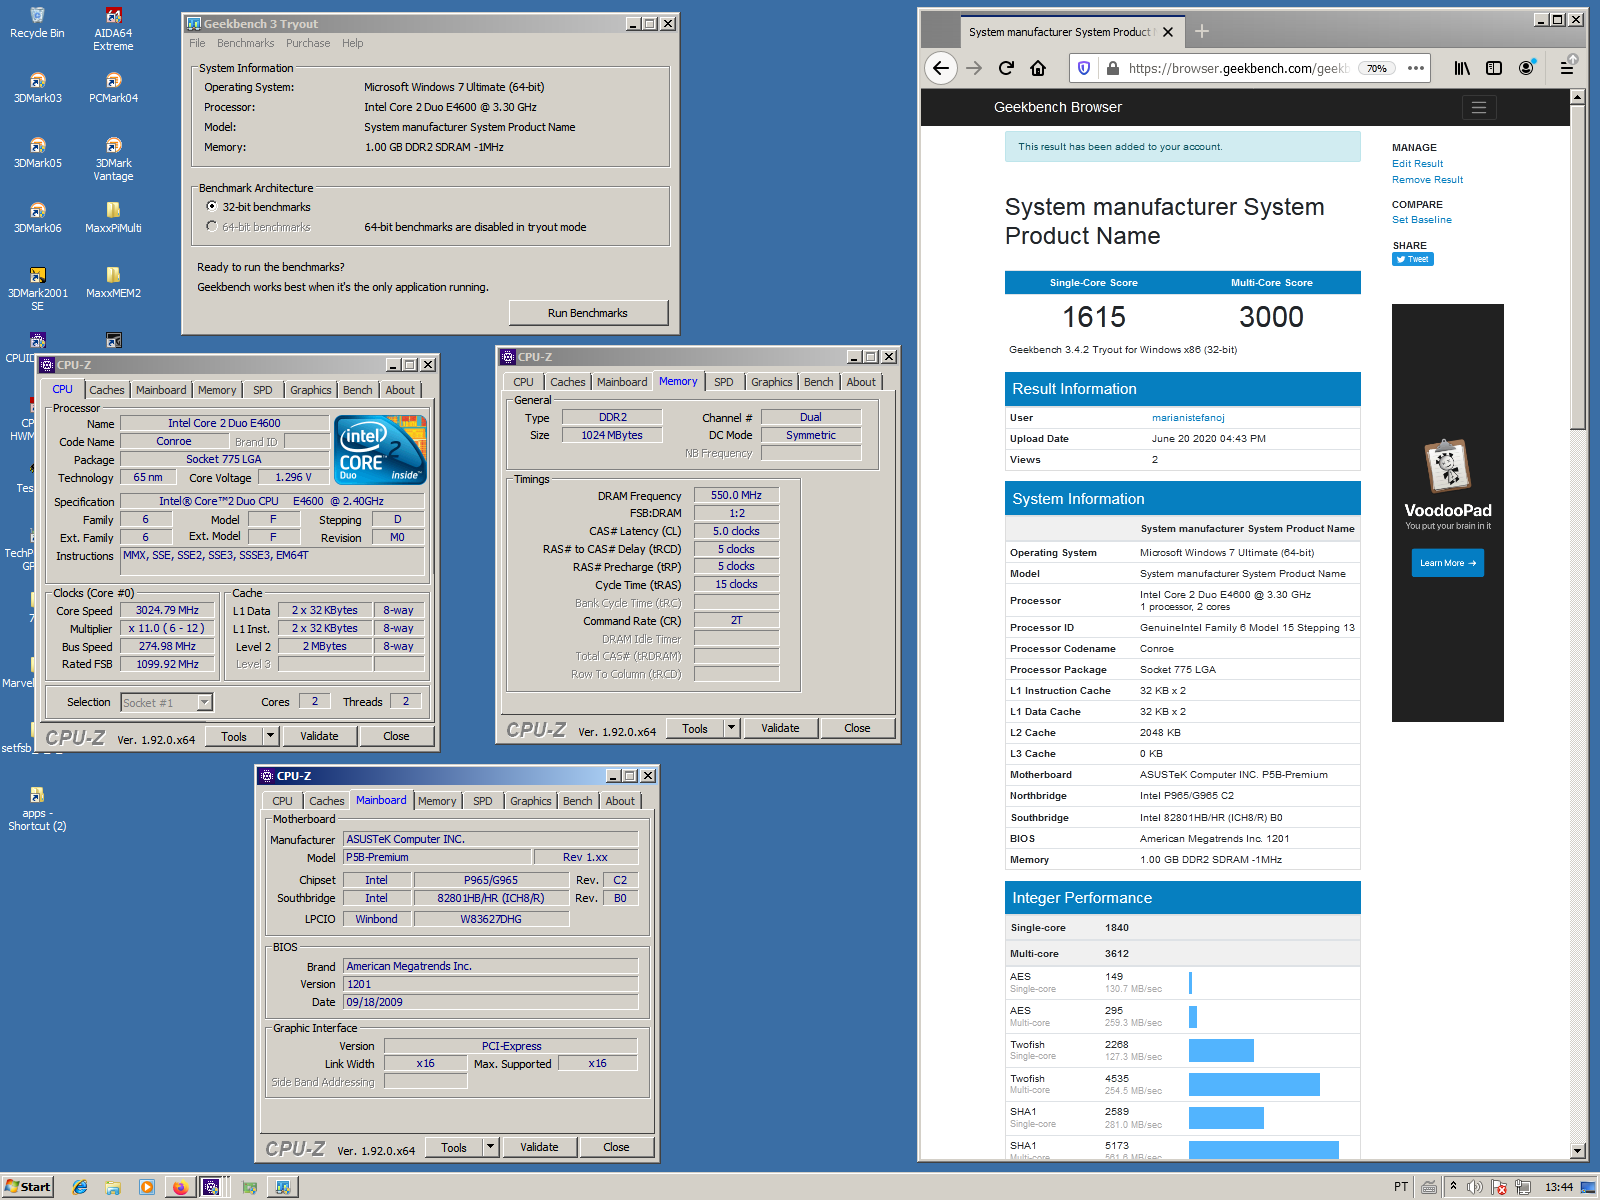Screen dimensions: 1600x1200
Task: Open page actions three-dot menu
Action: click(1416, 68)
